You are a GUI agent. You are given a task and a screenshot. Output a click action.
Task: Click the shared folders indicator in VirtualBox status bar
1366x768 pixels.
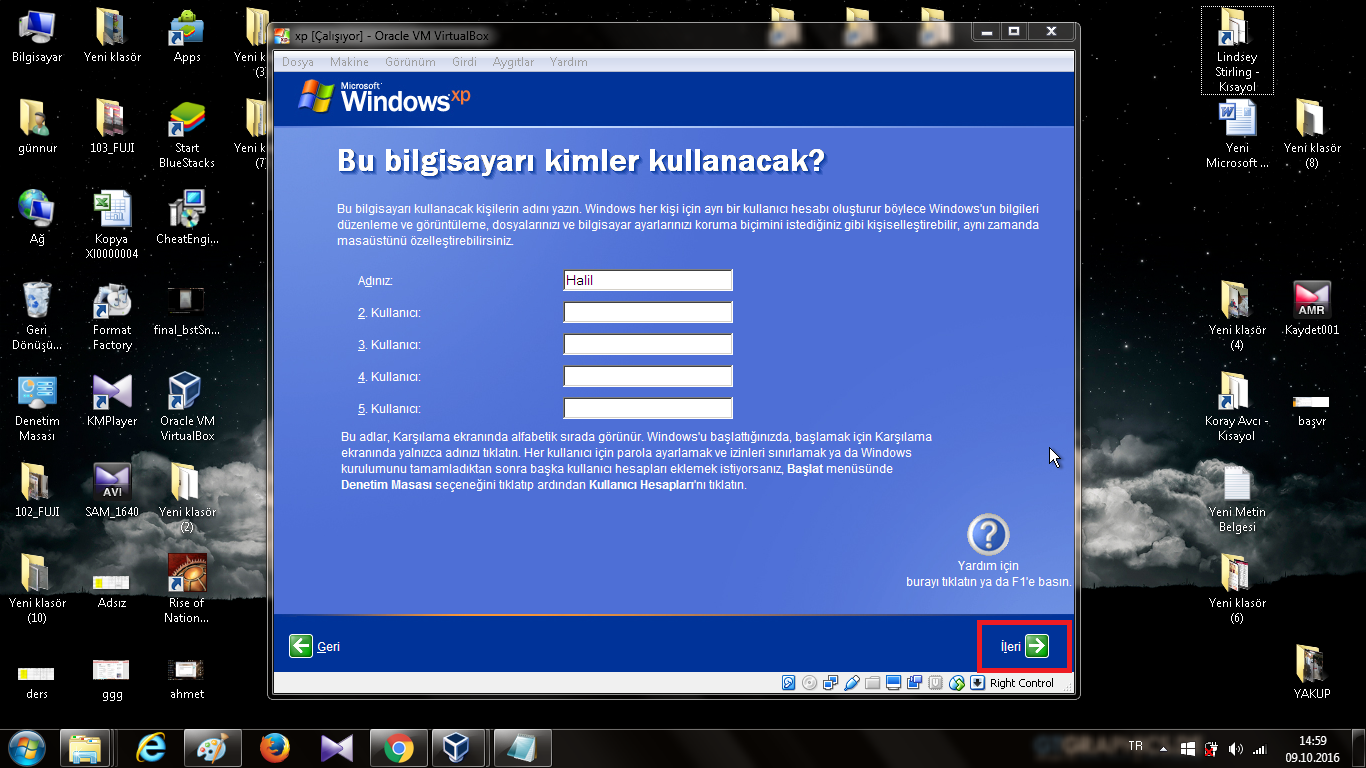click(872, 683)
